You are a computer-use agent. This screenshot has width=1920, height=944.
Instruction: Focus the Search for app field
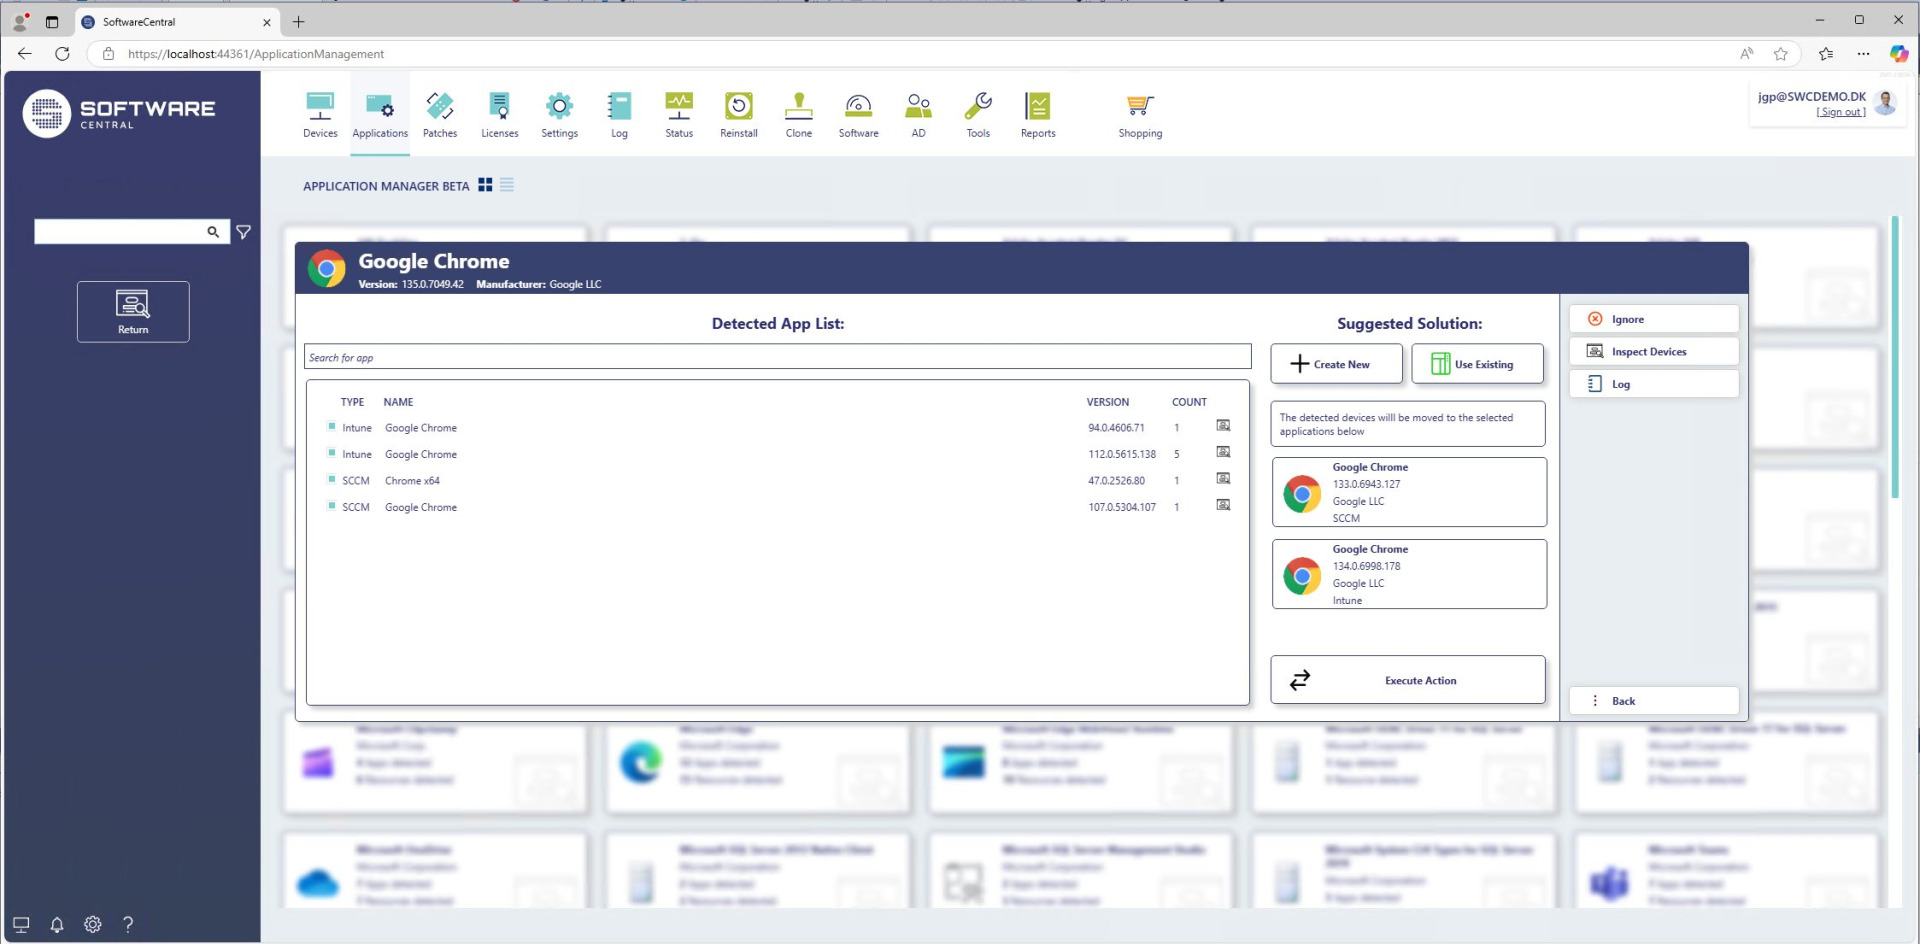777,357
